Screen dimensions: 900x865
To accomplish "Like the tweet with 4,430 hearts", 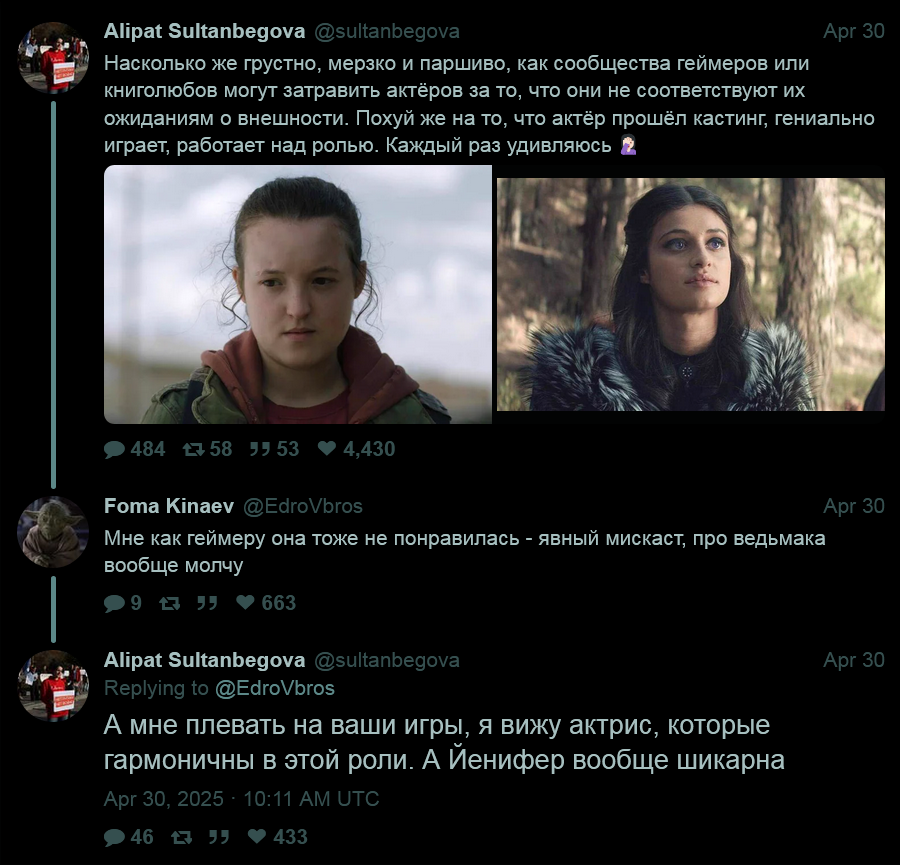I will 327,448.
